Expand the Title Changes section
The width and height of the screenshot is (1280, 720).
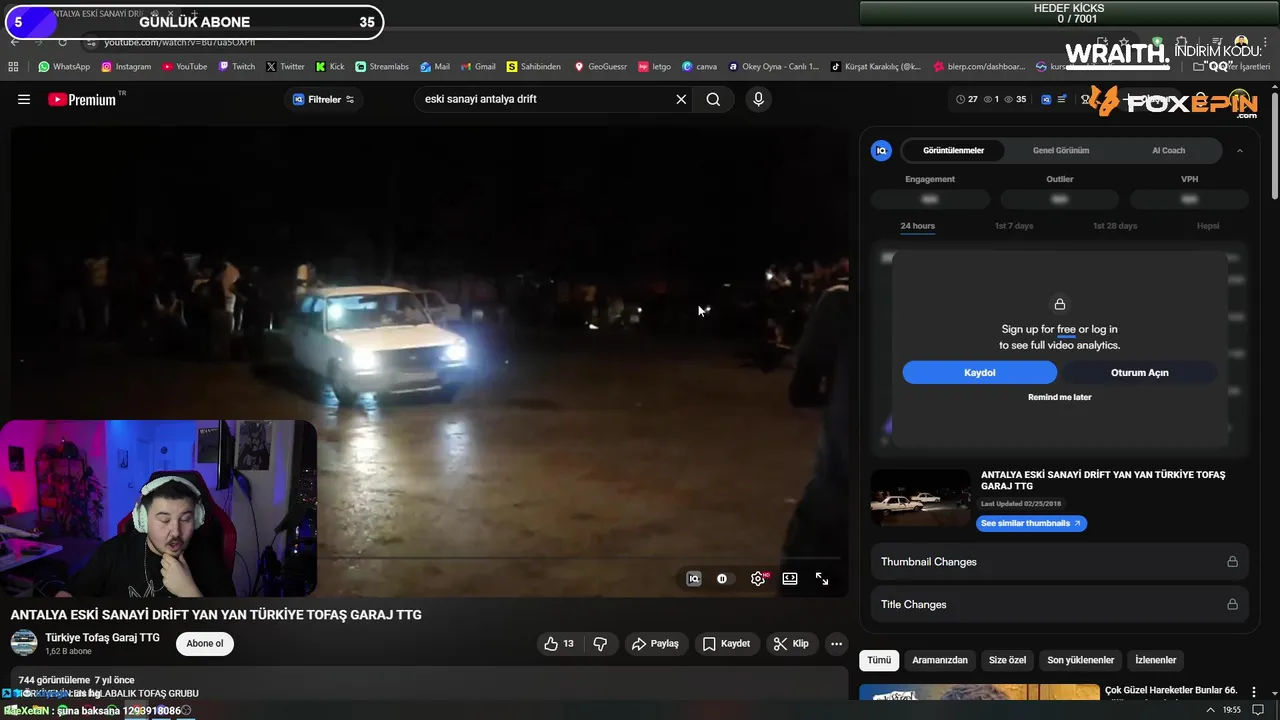pos(1059,604)
